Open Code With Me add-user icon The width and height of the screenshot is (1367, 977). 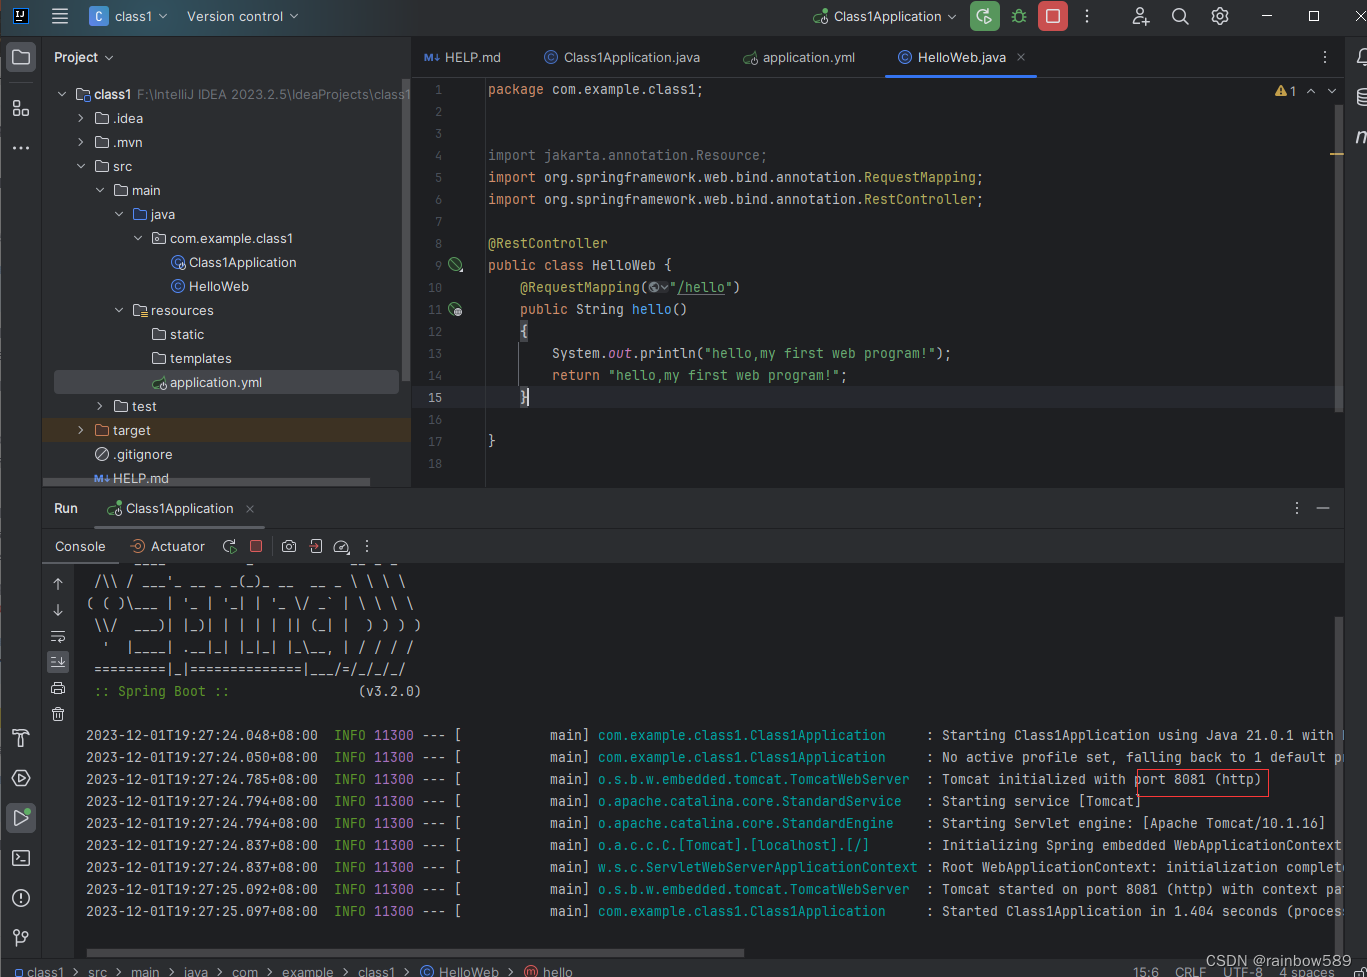1141,16
